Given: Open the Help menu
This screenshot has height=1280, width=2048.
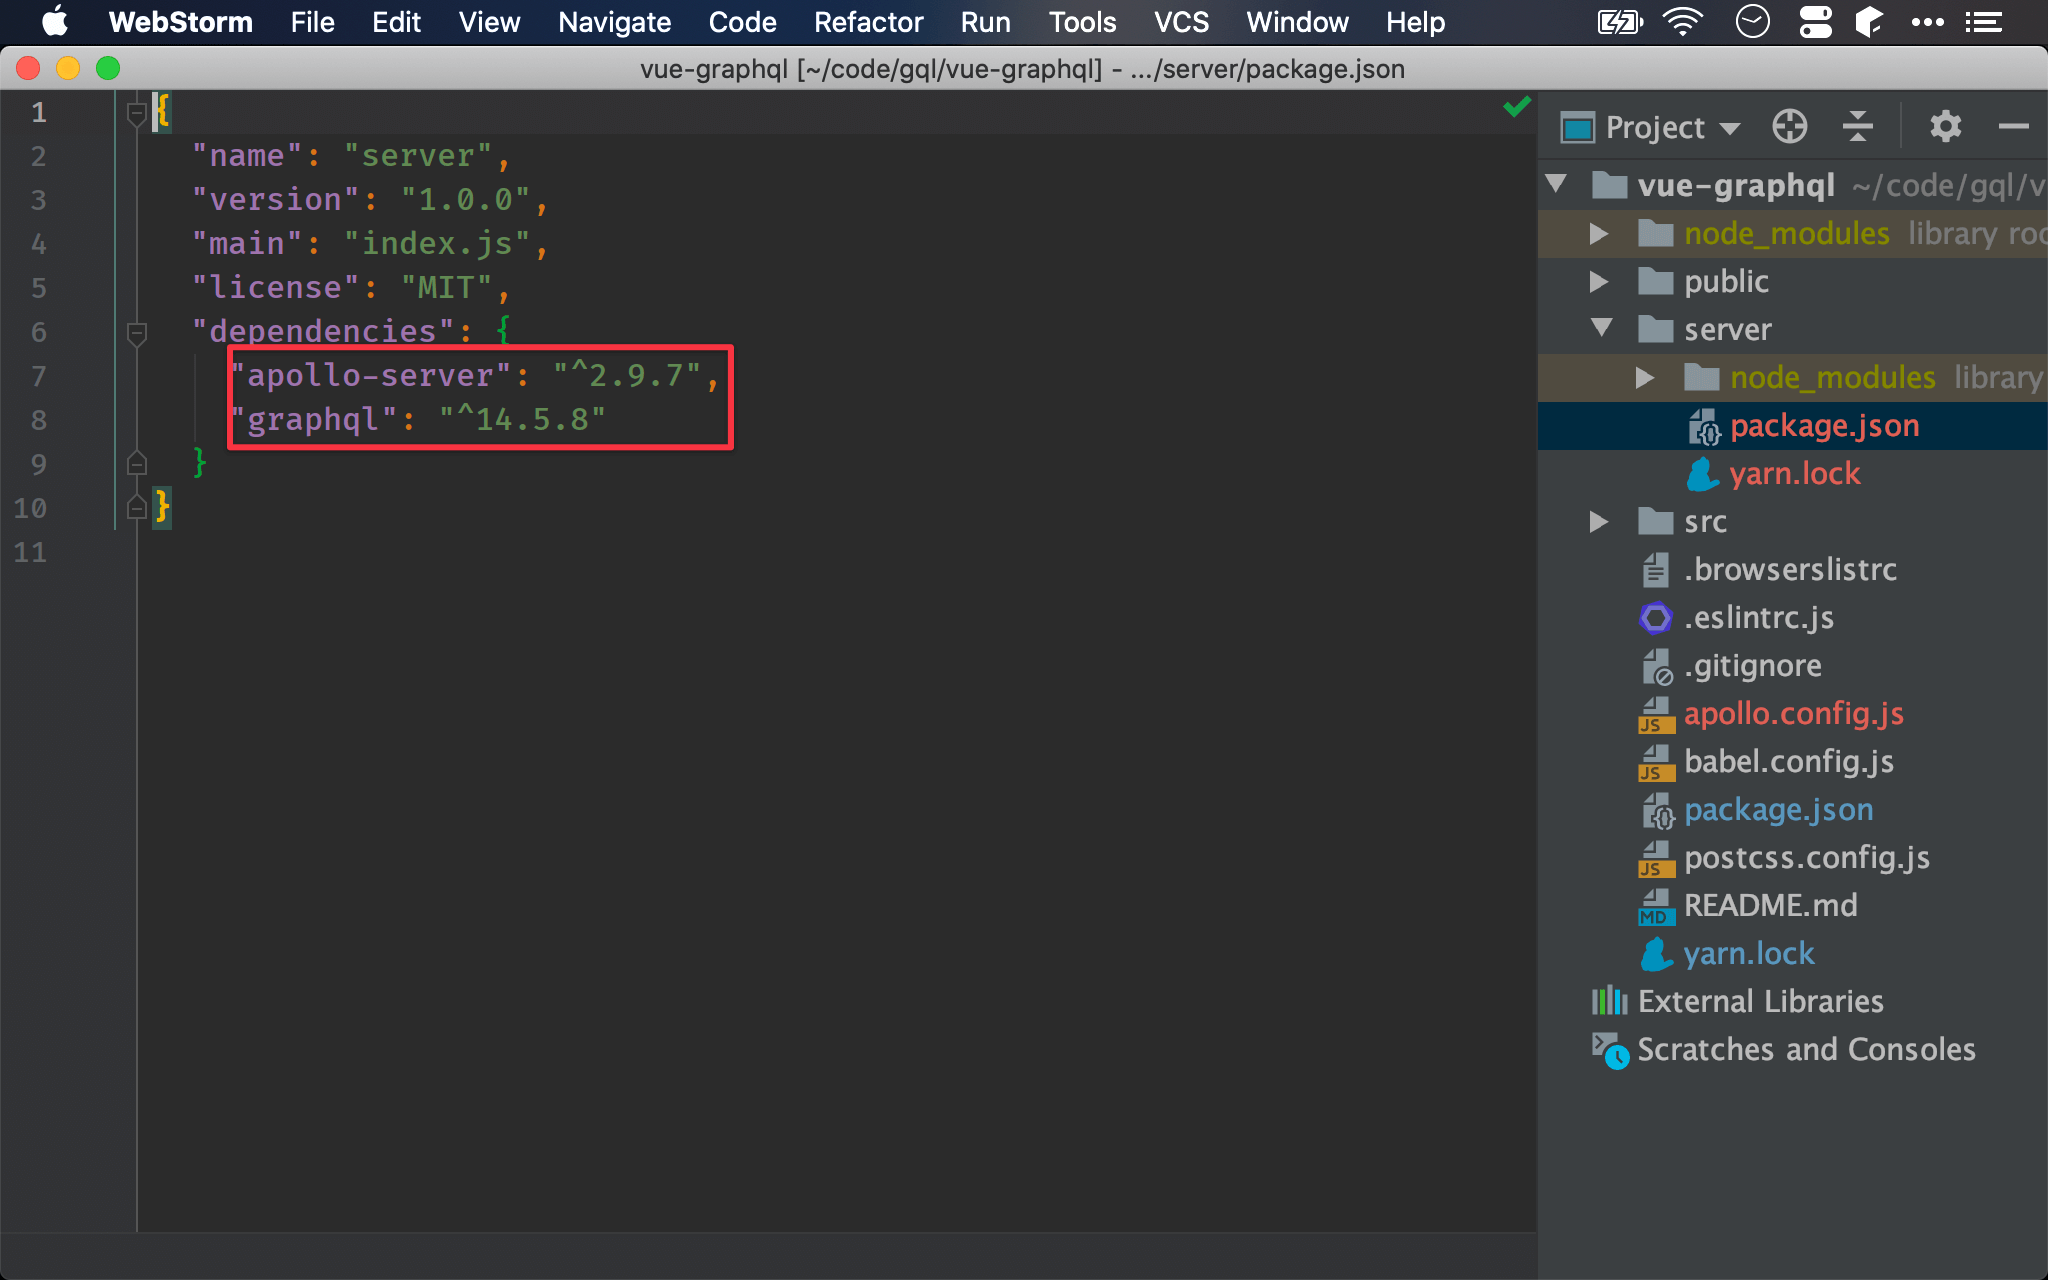Looking at the screenshot, I should (1415, 22).
